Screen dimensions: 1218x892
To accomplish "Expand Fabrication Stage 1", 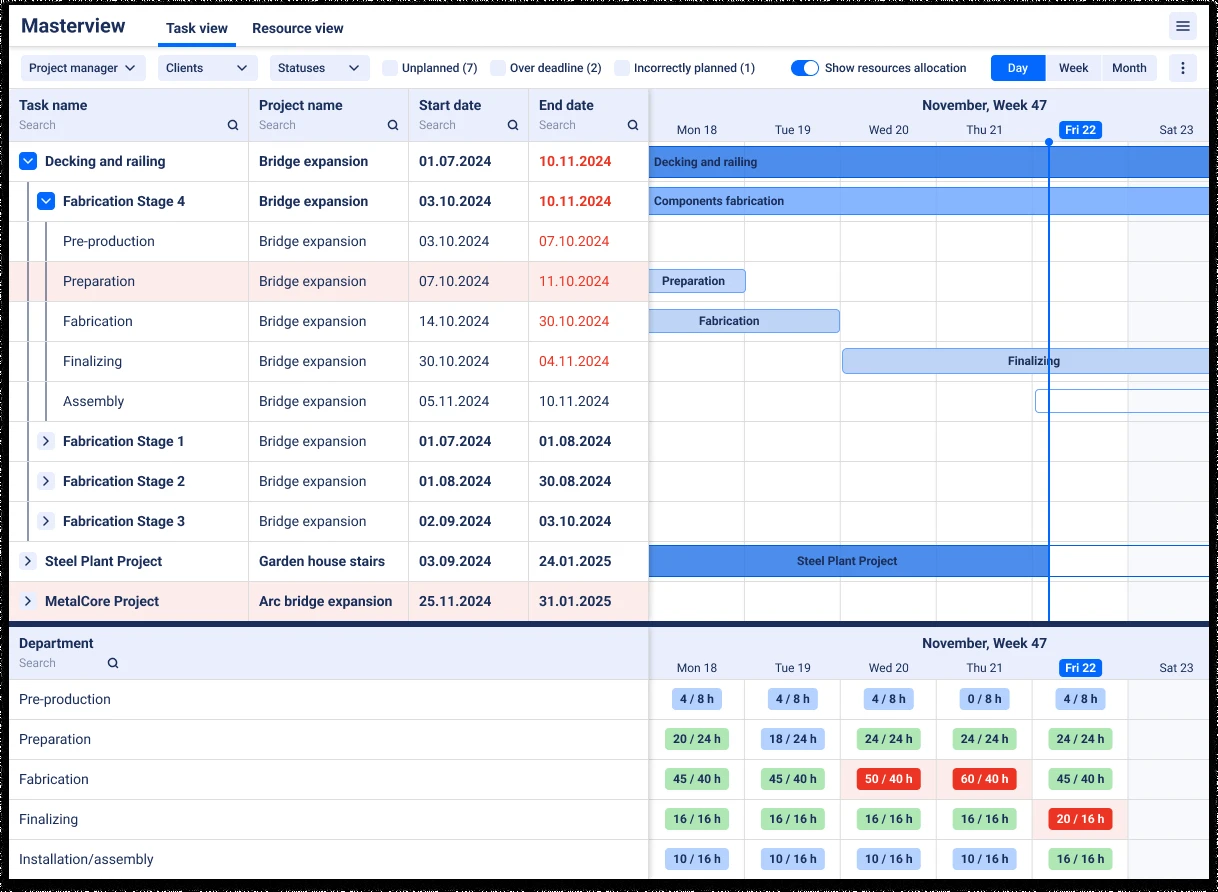I will pyautogui.click(x=46, y=441).
